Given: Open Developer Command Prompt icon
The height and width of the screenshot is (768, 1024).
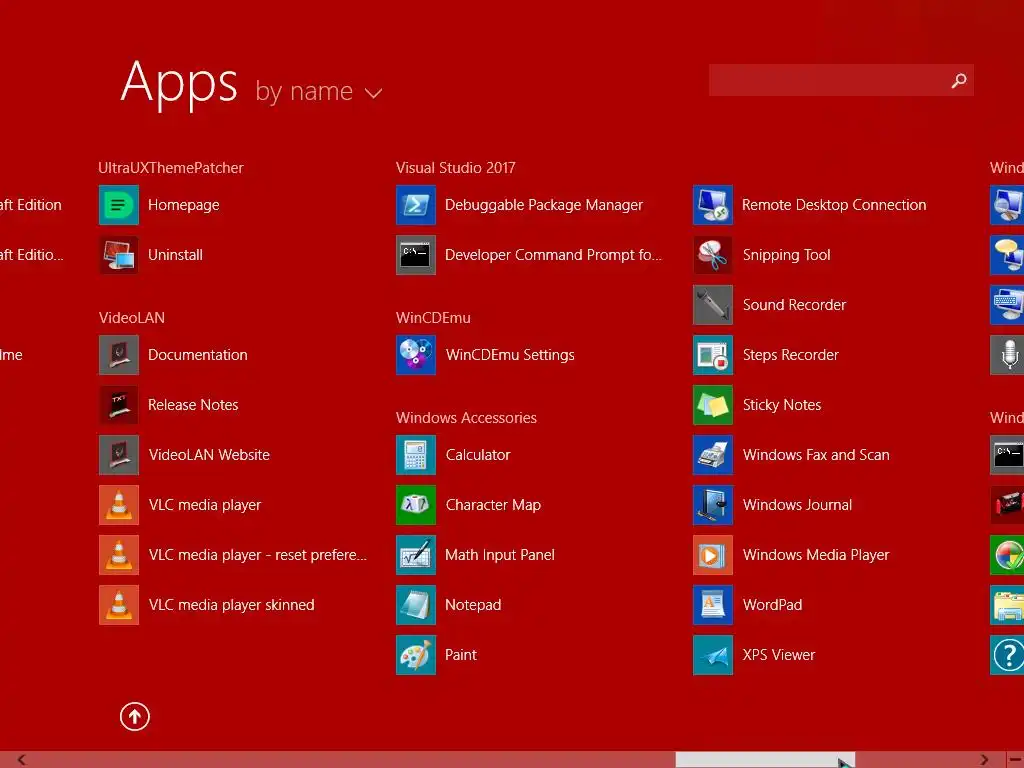Looking at the screenshot, I should click(x=416, y=255).
